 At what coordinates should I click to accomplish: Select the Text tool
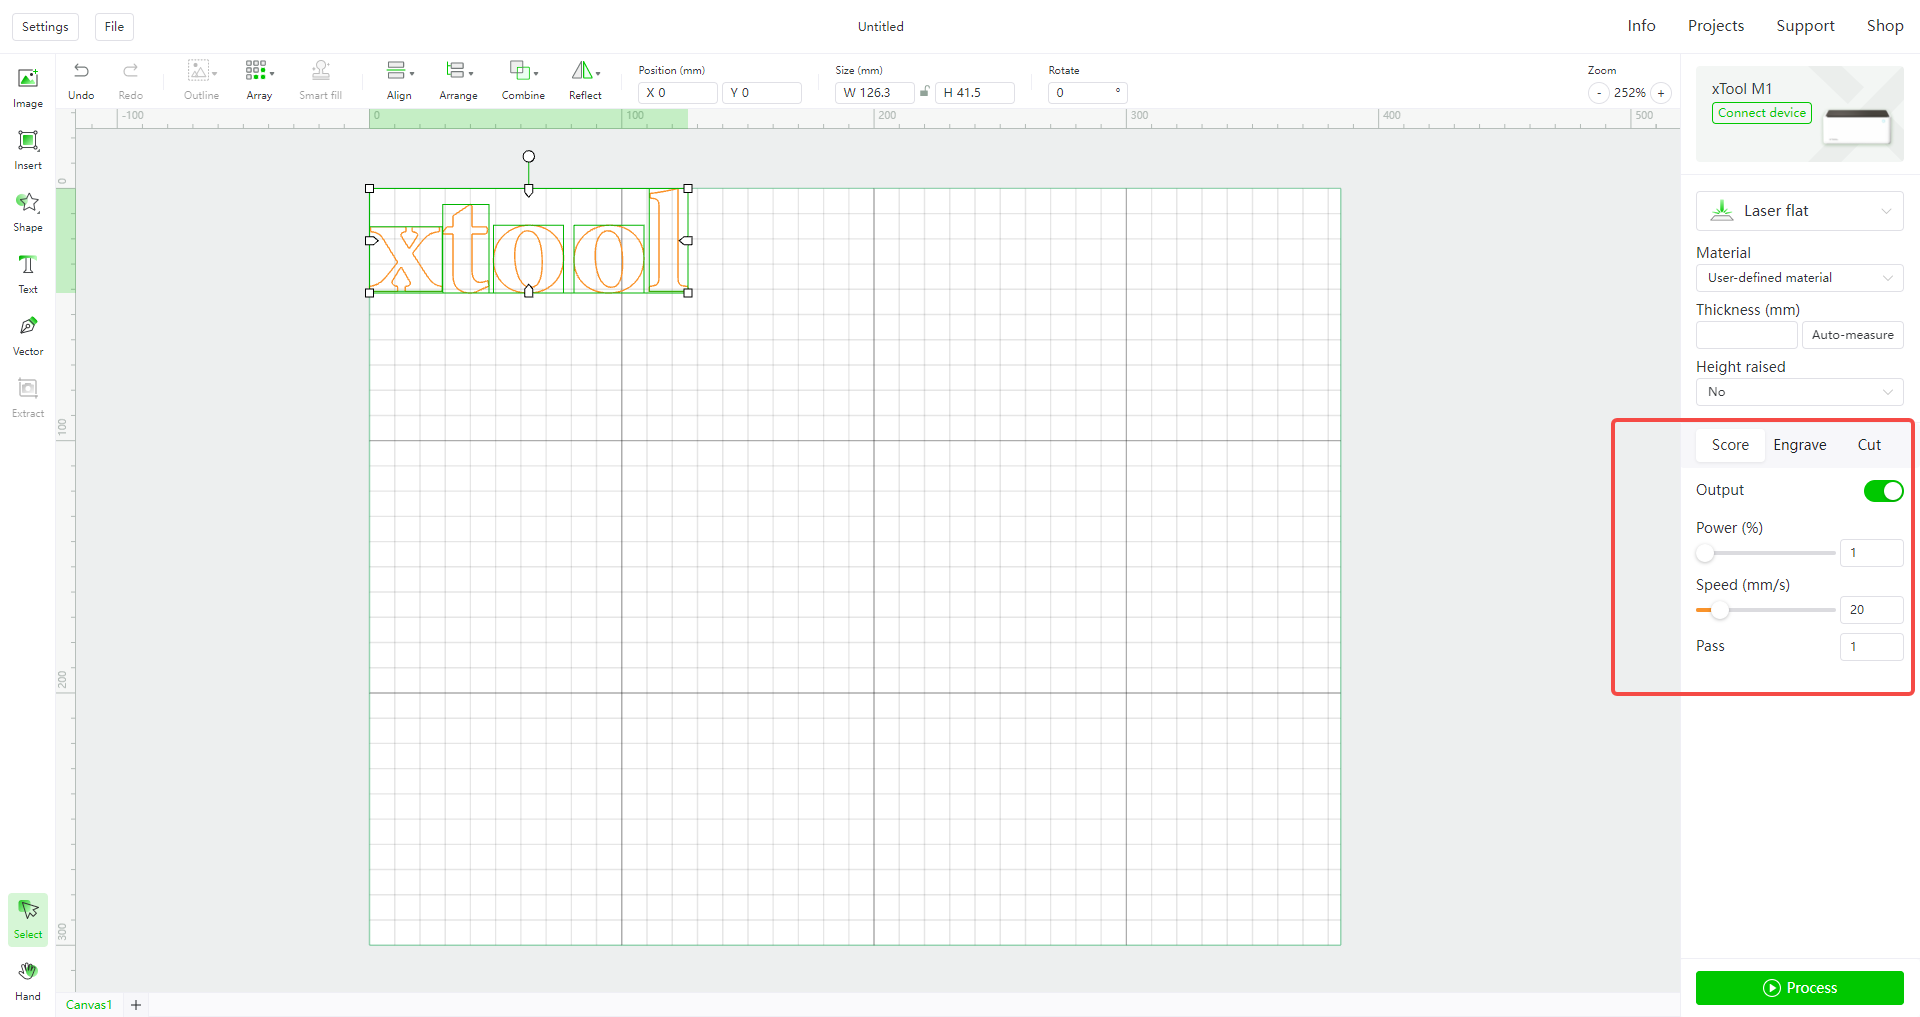(x=28, y=274)
